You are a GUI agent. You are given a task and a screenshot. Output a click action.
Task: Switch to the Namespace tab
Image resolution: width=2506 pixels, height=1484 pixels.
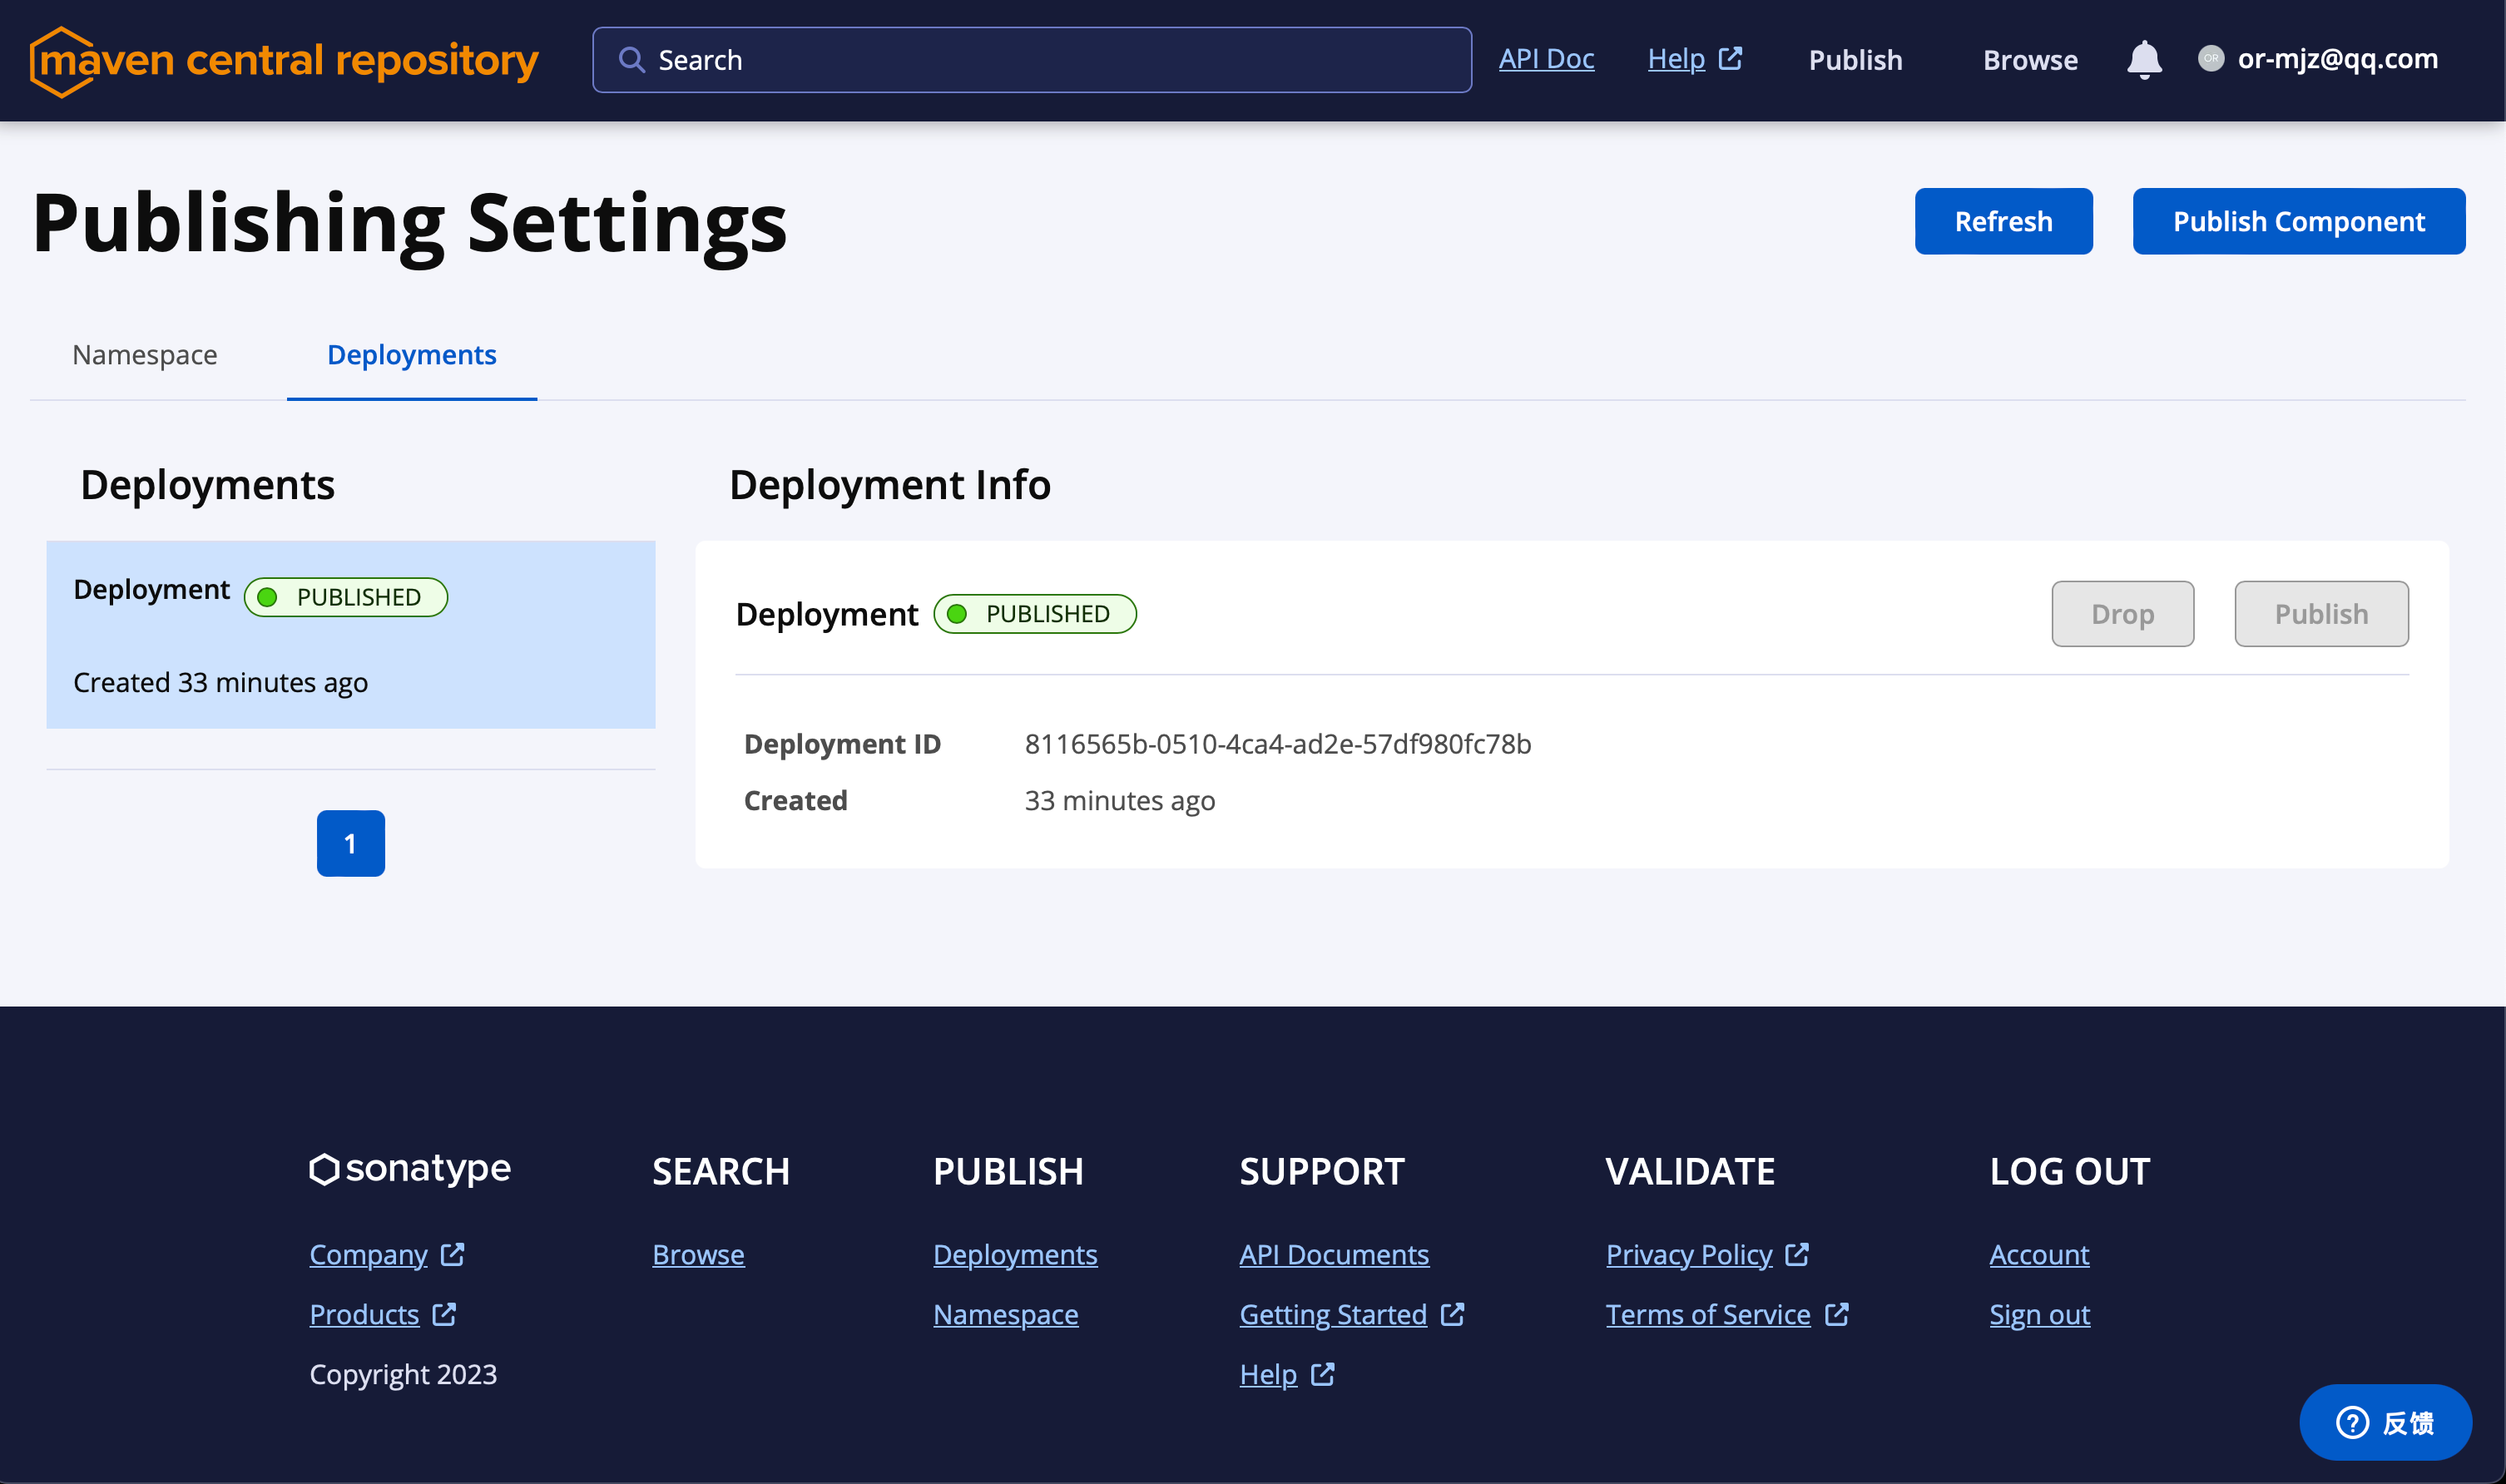click(145, 355)
